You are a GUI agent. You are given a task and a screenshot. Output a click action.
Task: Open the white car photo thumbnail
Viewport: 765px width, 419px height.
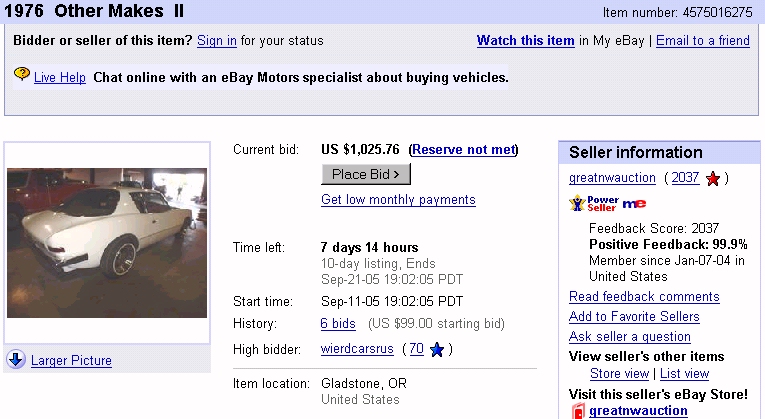(x=107, y=243)
